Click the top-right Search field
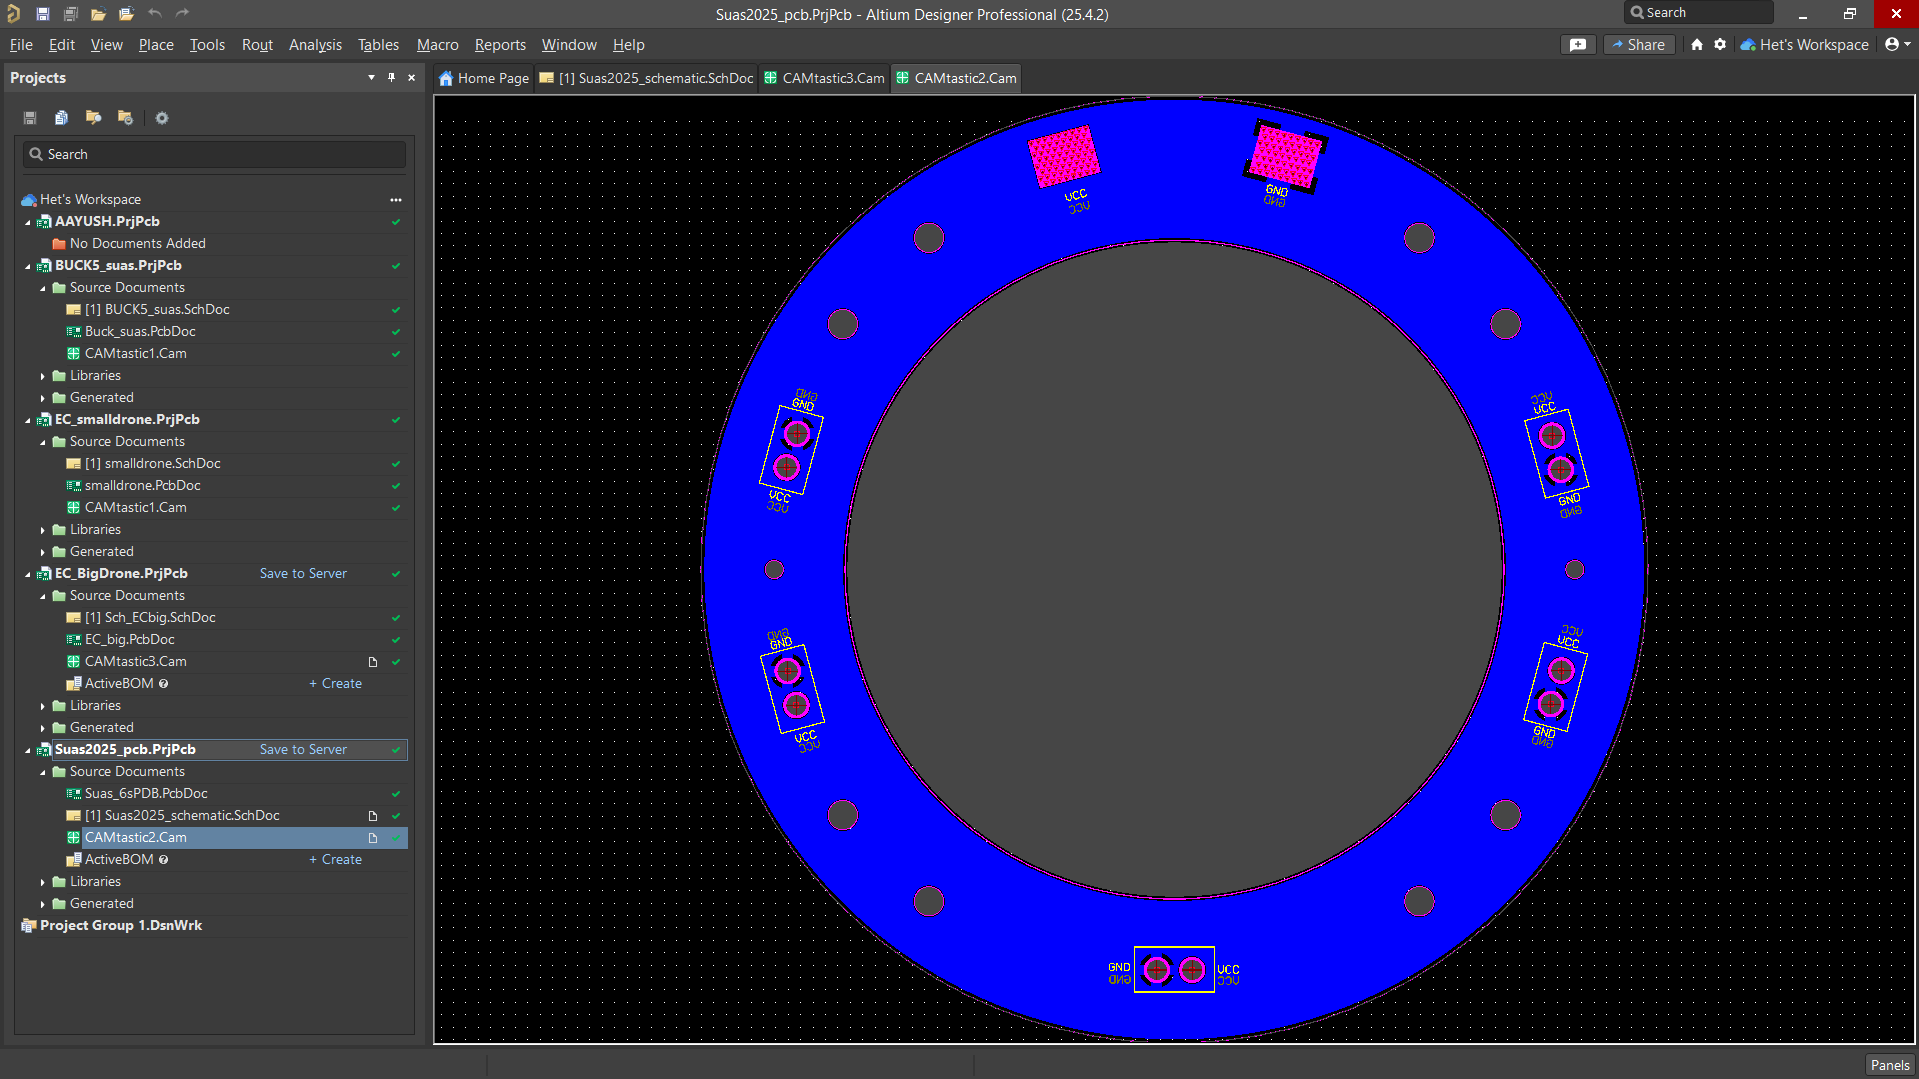Image resolution: width=1919 pixels, height=1079 pixels. [1698, 13]
